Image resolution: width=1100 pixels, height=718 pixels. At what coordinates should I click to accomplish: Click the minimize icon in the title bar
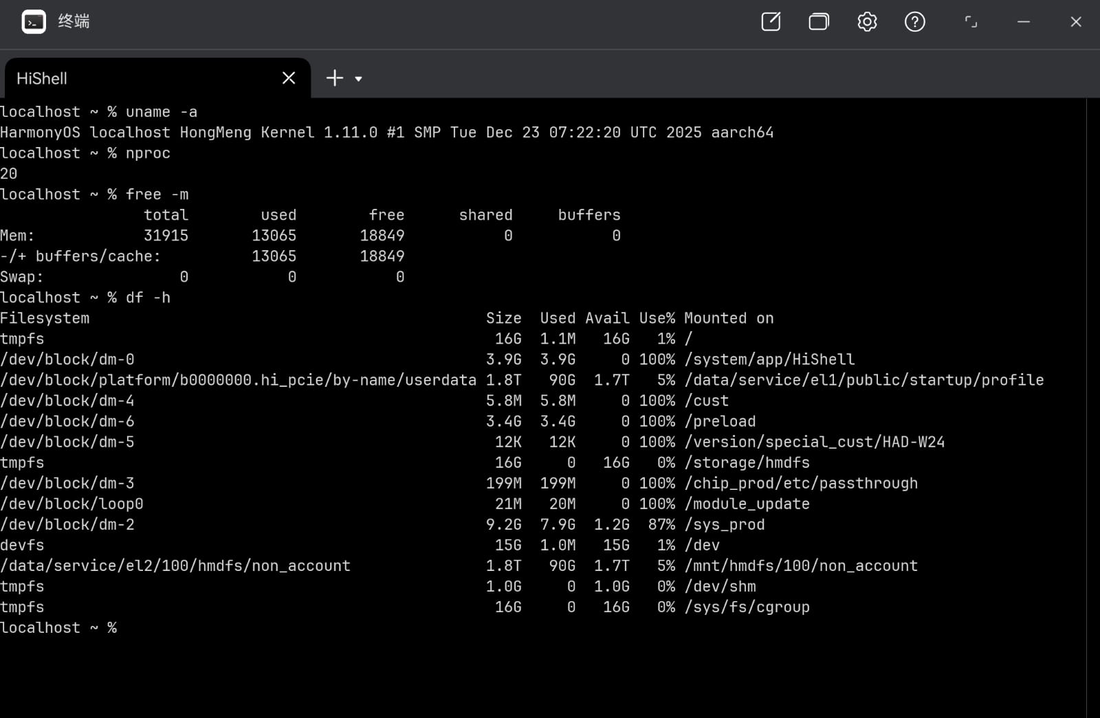point(1023,21)
